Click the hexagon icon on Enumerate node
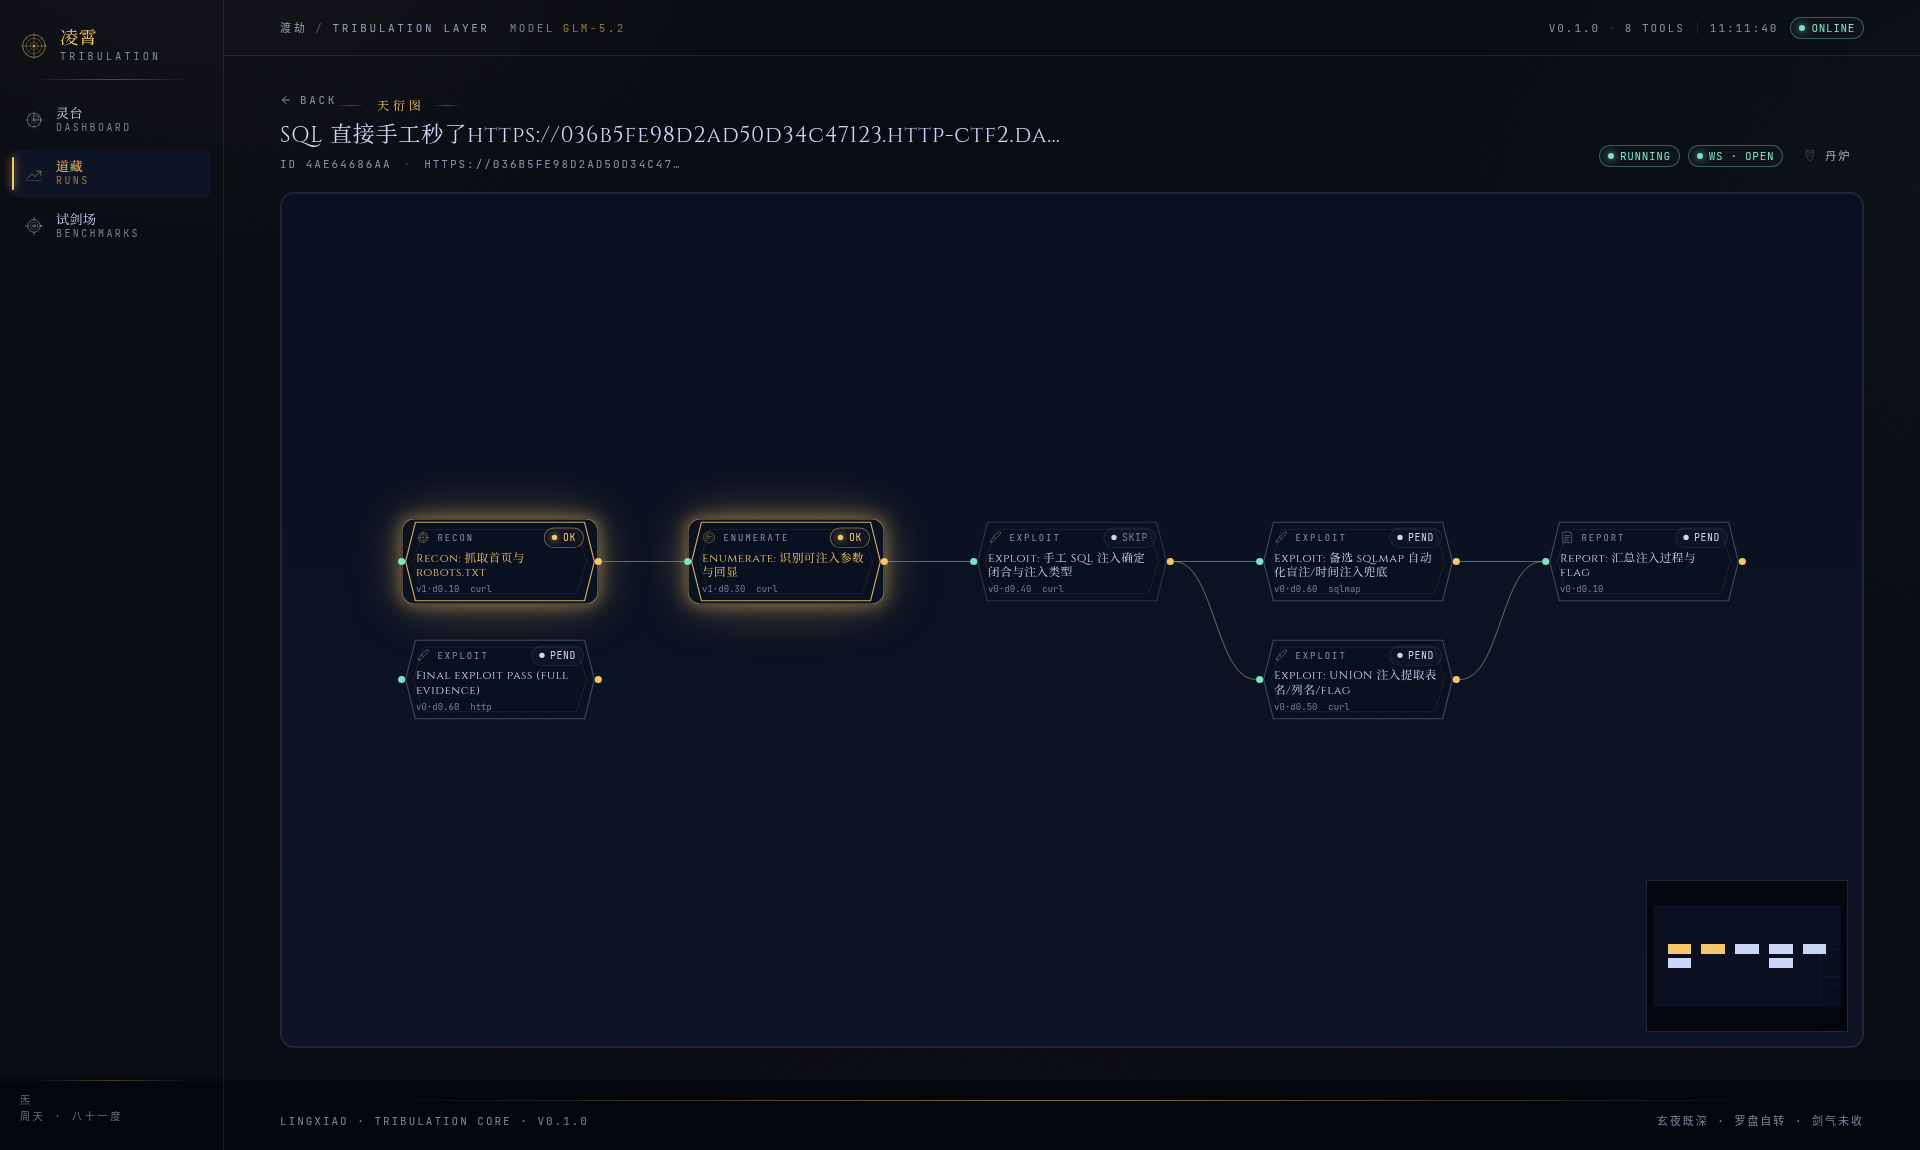Screen dimensions: 1920x1150 [709, 537]
